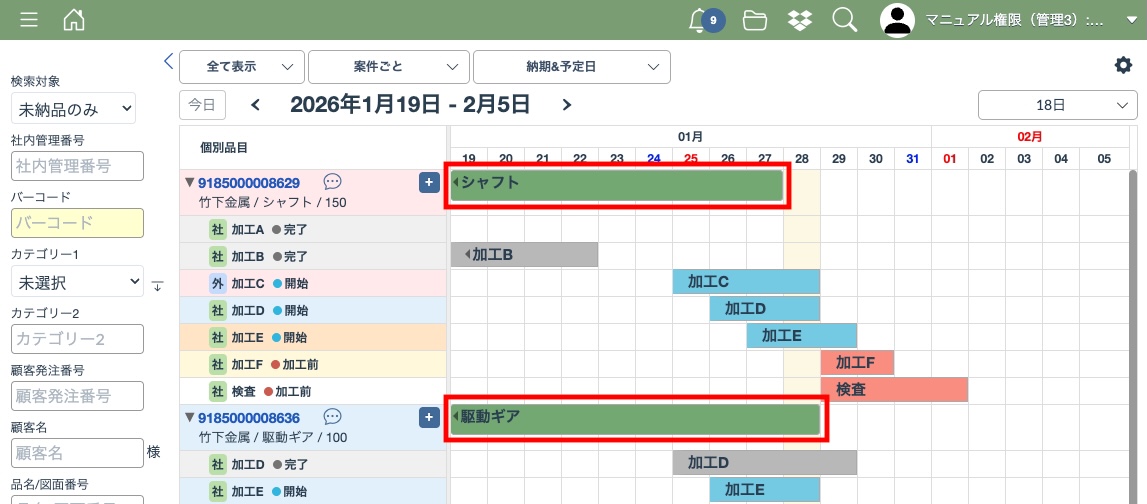Click the 今日 button

point(202,105)
